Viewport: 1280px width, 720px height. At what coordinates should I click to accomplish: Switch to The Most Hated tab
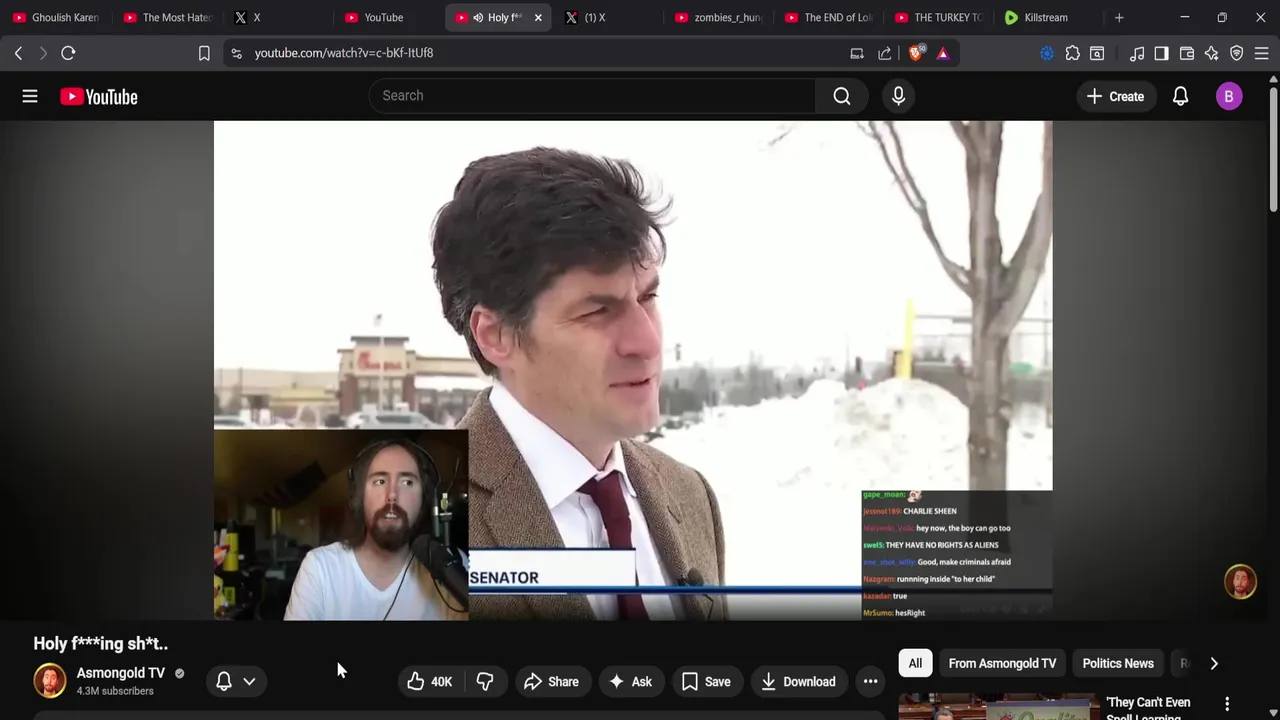pos(167,17)
